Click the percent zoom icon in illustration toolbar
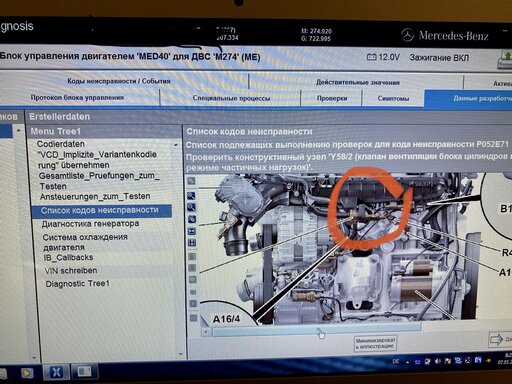 (192, 219)
